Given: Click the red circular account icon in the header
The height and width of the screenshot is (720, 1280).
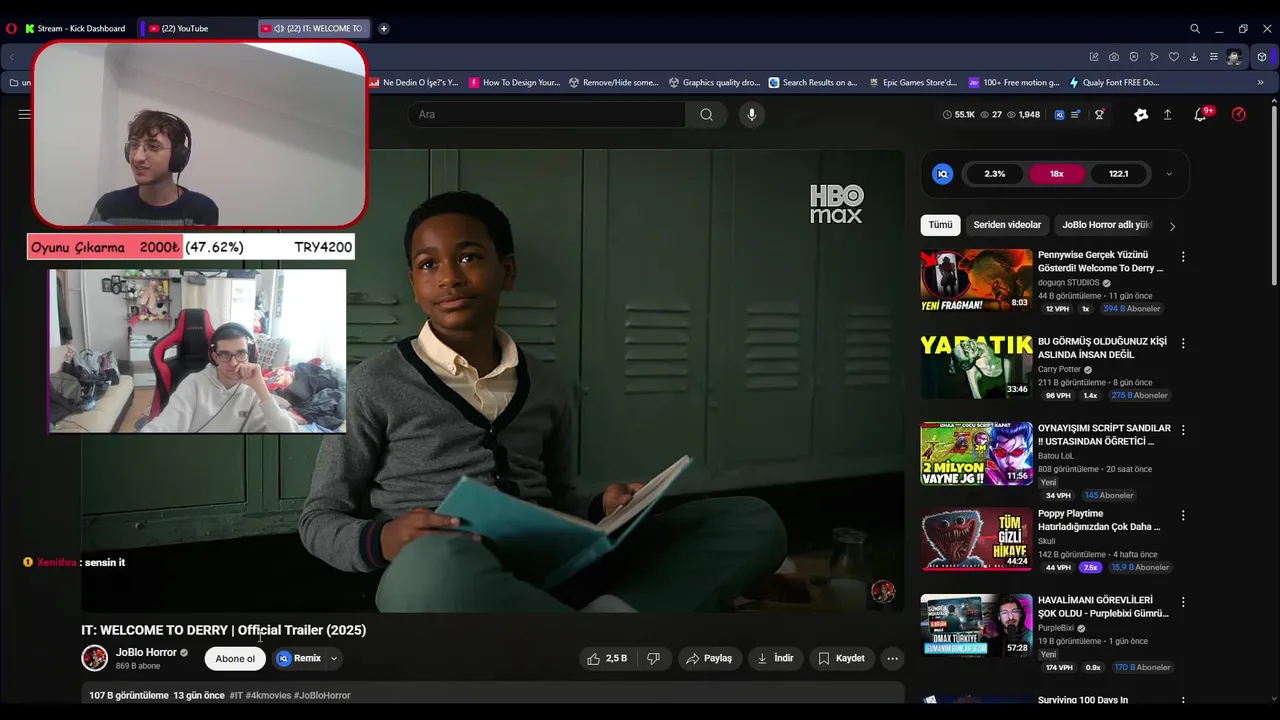Looking at the screenshot, I should [1239, 114].
